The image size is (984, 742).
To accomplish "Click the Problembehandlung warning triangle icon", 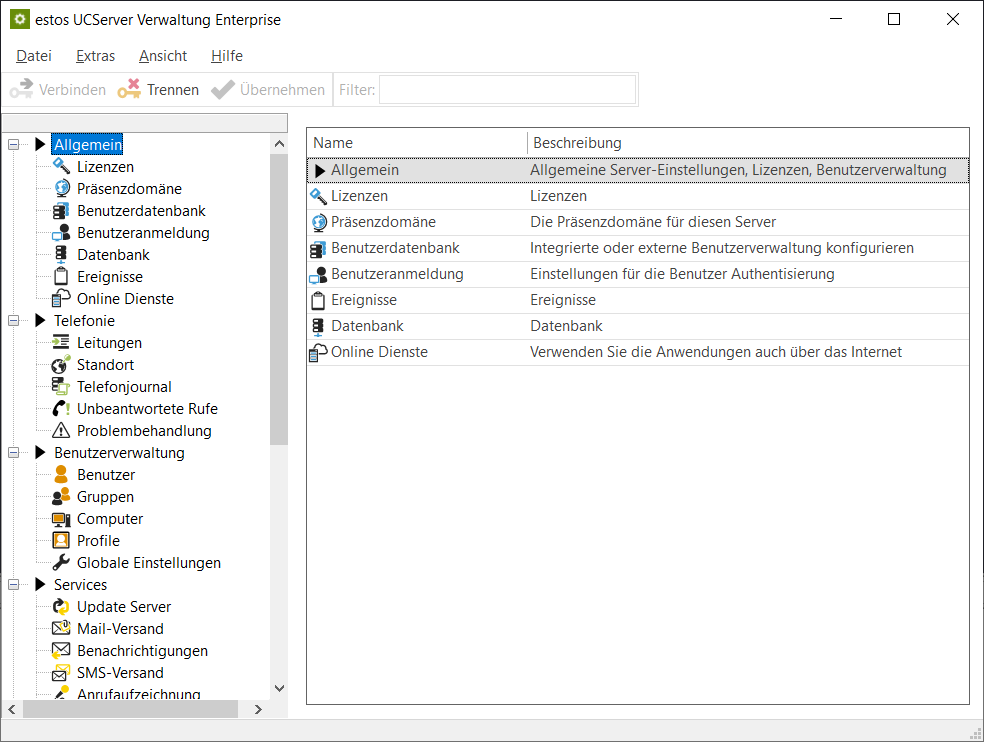I will [61, 431].
